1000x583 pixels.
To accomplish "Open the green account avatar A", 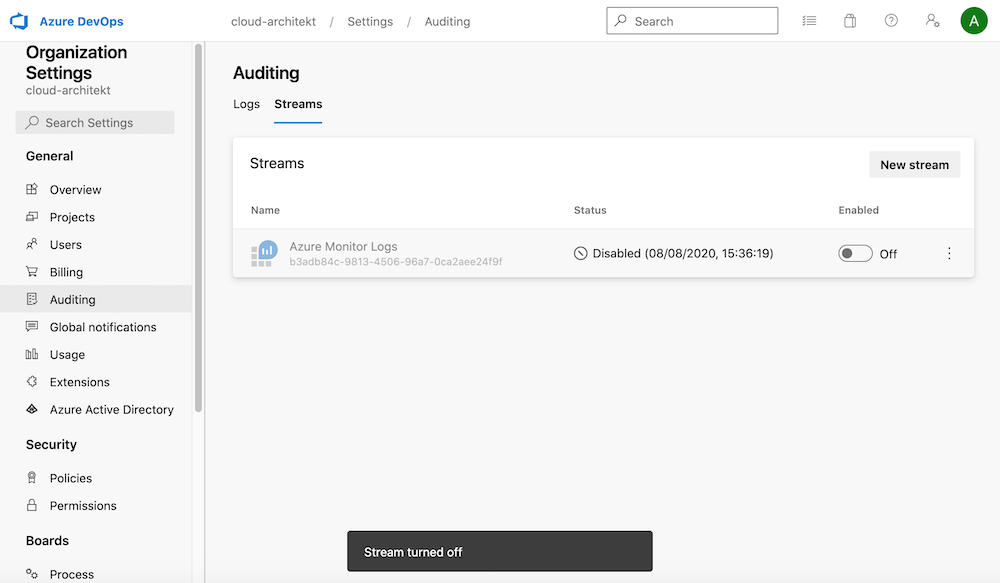I will click(974, 21).
